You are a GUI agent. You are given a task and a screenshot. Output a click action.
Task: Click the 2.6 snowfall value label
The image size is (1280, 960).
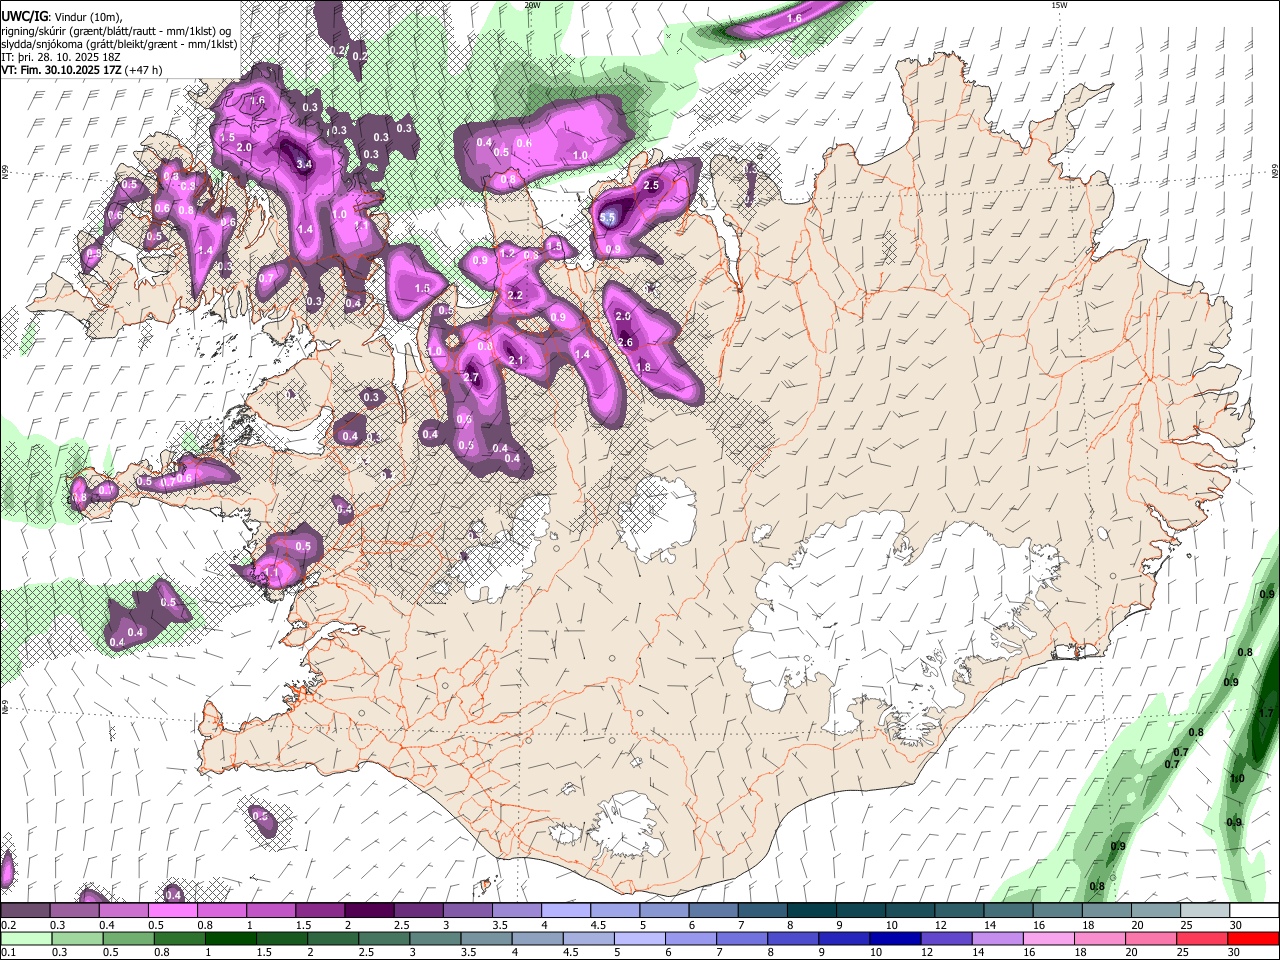pyautogui.click(x=626, y=342)
